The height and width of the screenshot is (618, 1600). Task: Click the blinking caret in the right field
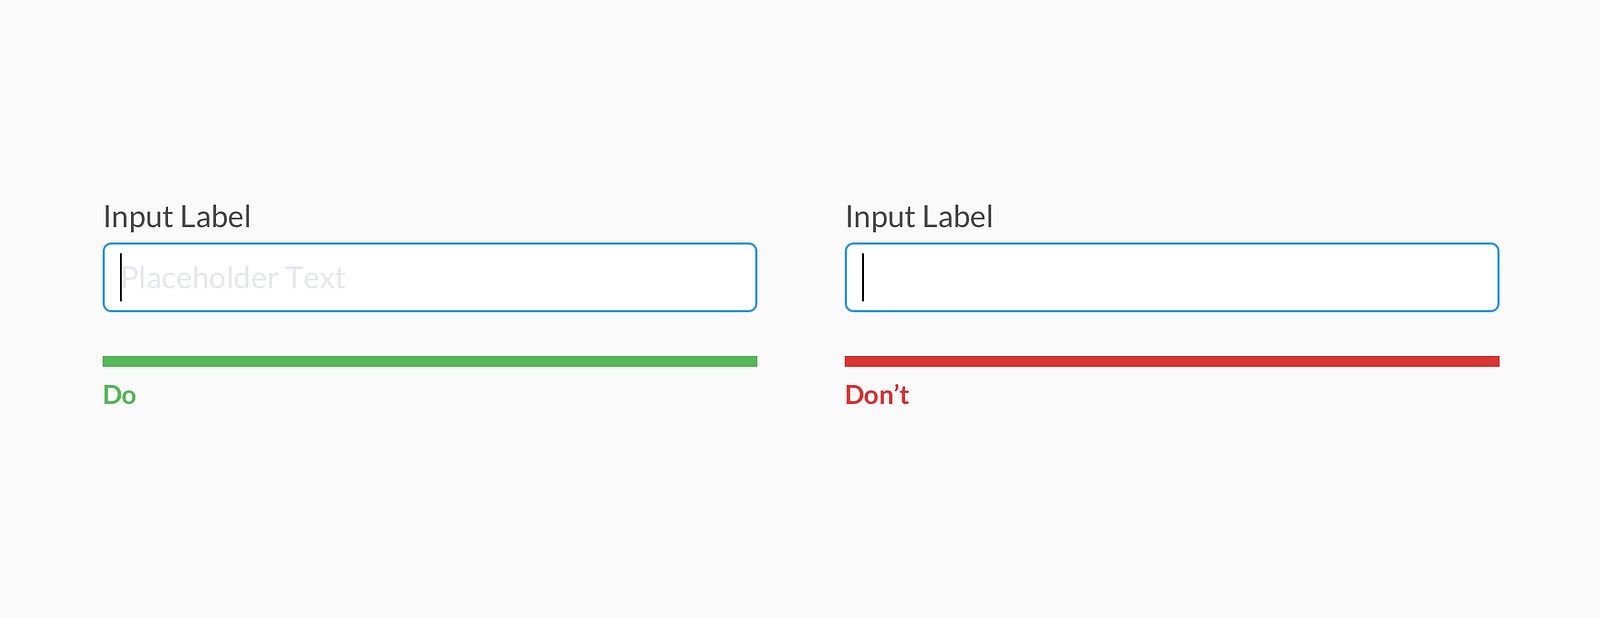pyautogui.click(x=861, y=277)
